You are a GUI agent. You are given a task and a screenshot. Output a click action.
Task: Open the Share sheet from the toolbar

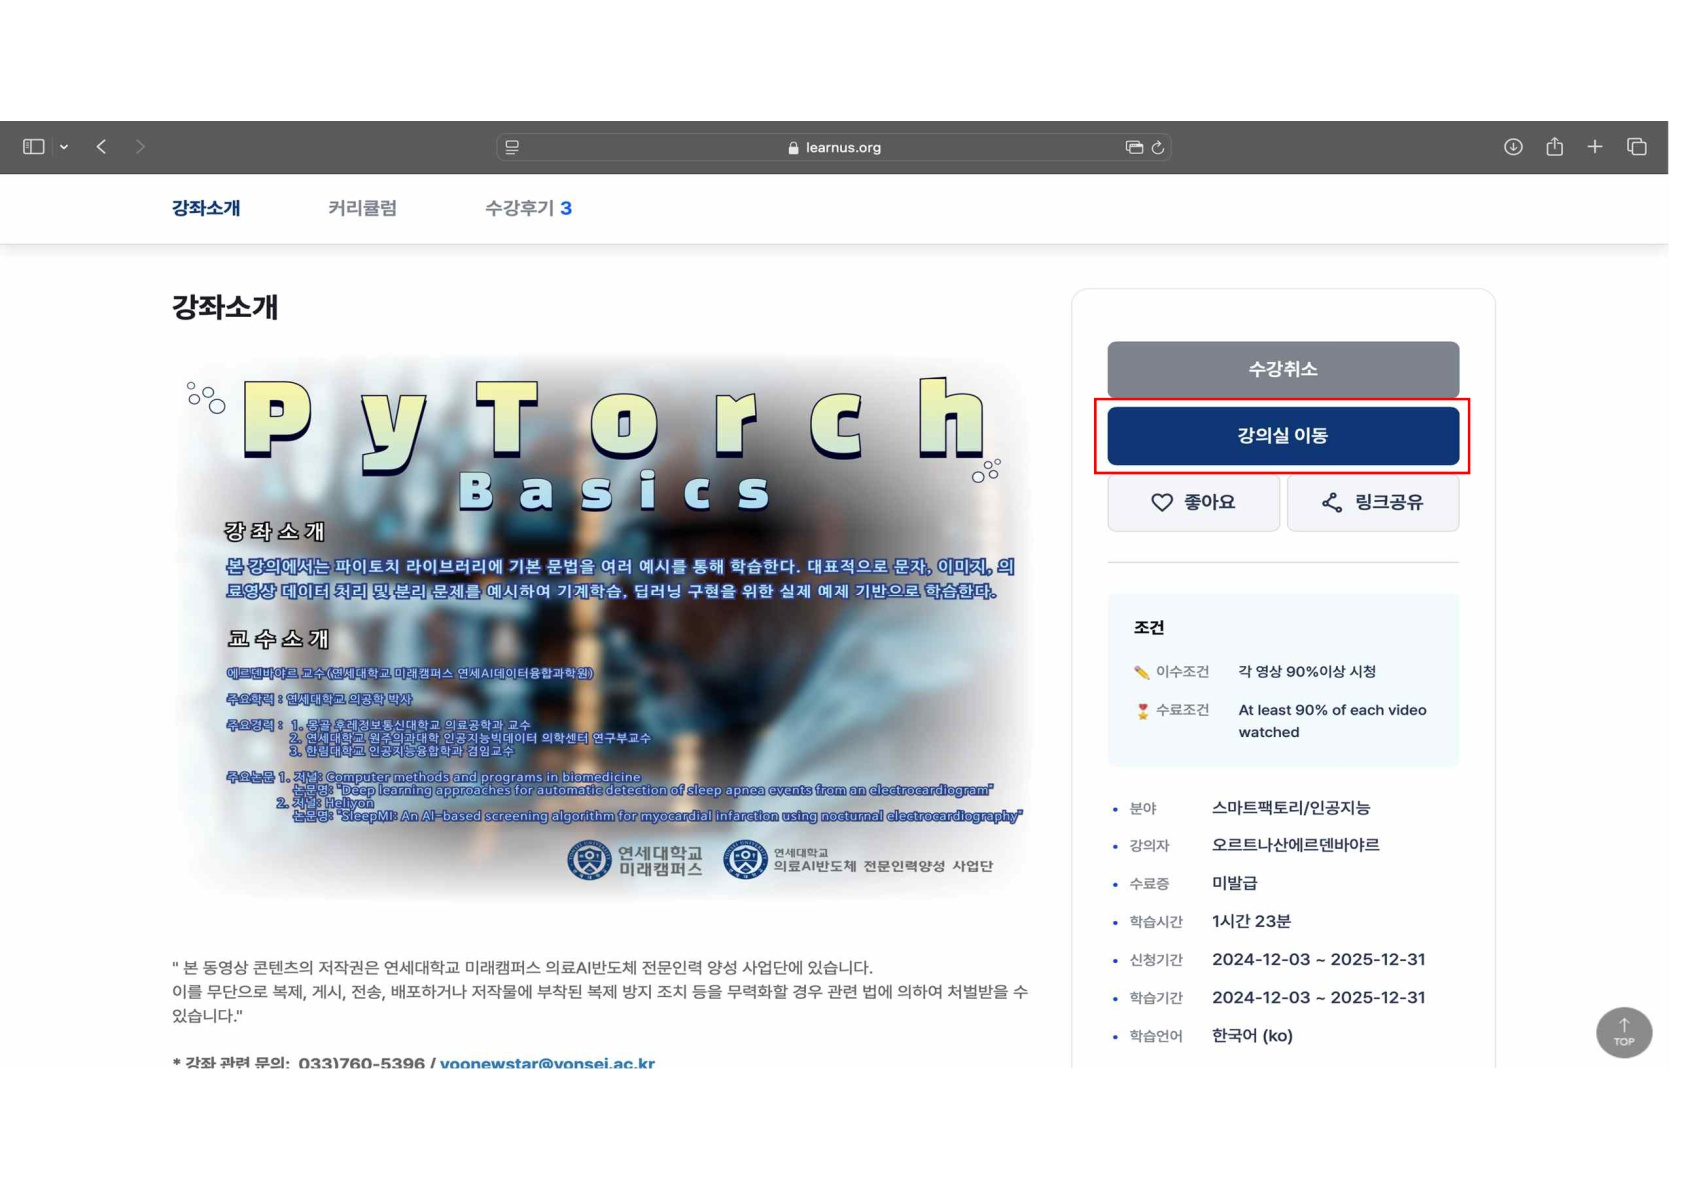1554,146
